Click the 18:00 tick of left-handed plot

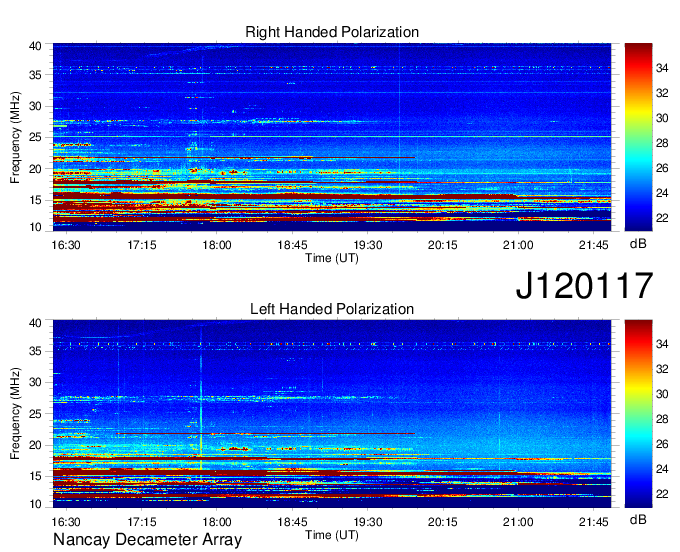[217, 522]
